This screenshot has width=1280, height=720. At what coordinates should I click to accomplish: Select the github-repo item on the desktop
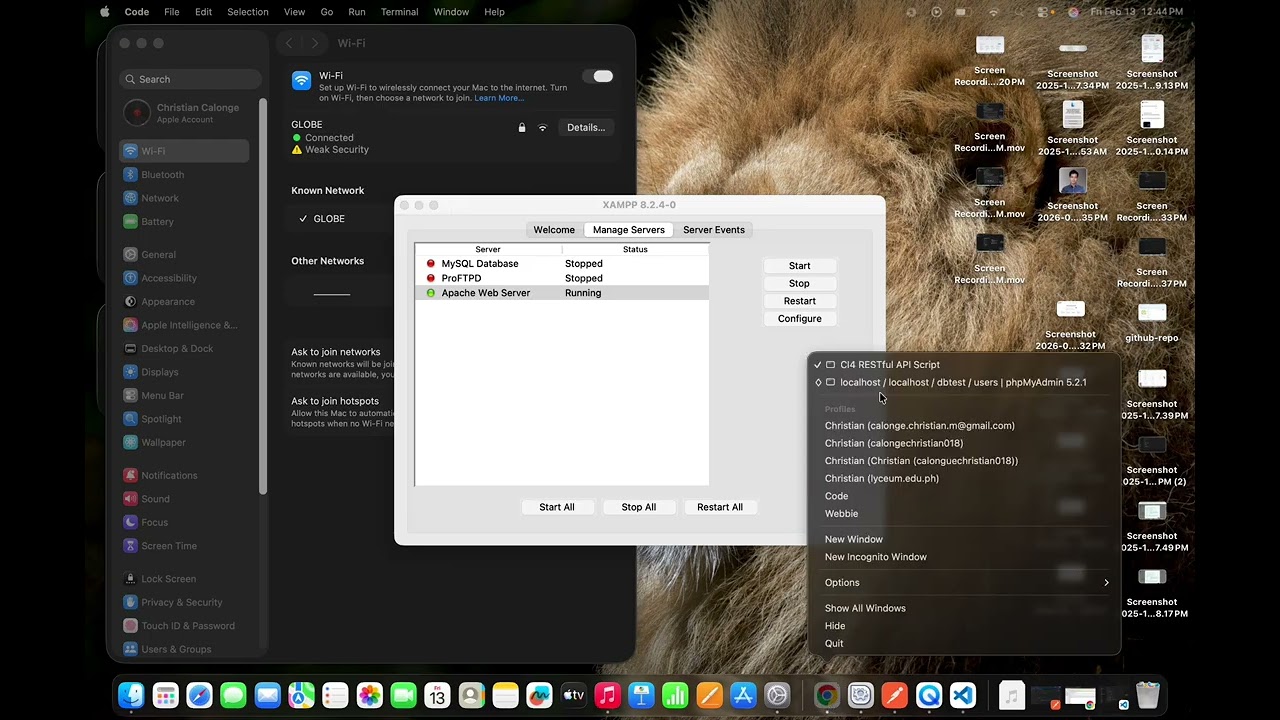click(1152, 322)
